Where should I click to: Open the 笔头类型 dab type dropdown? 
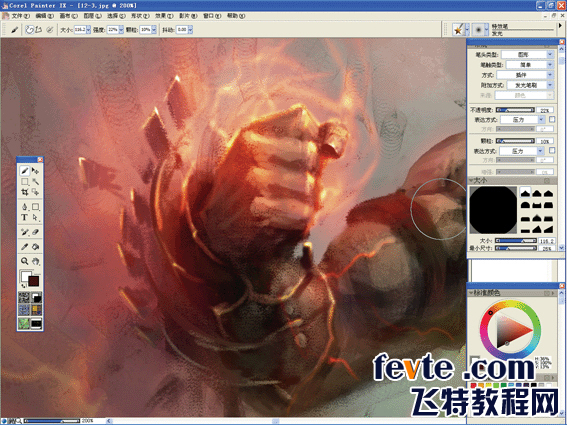[x=528, y=55]
